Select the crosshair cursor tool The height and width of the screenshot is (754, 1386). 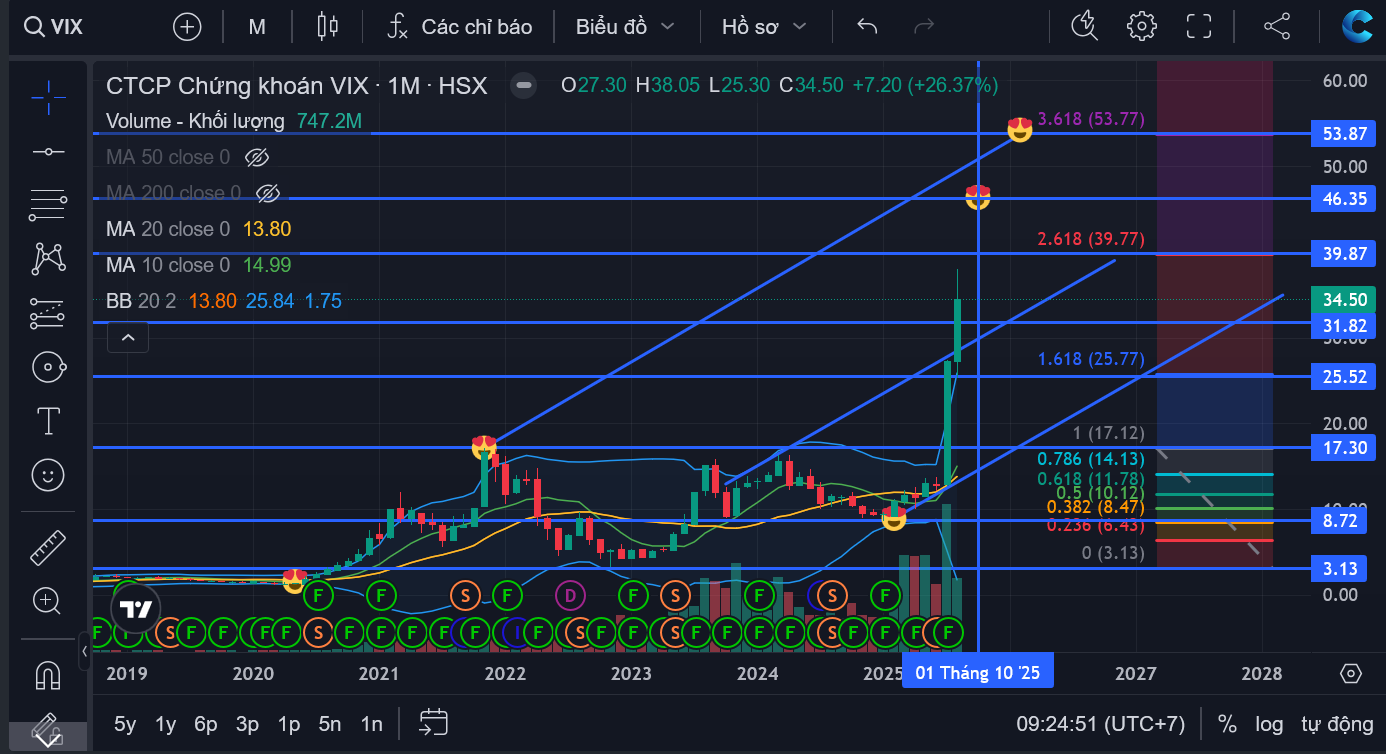[x=48, y=98]
